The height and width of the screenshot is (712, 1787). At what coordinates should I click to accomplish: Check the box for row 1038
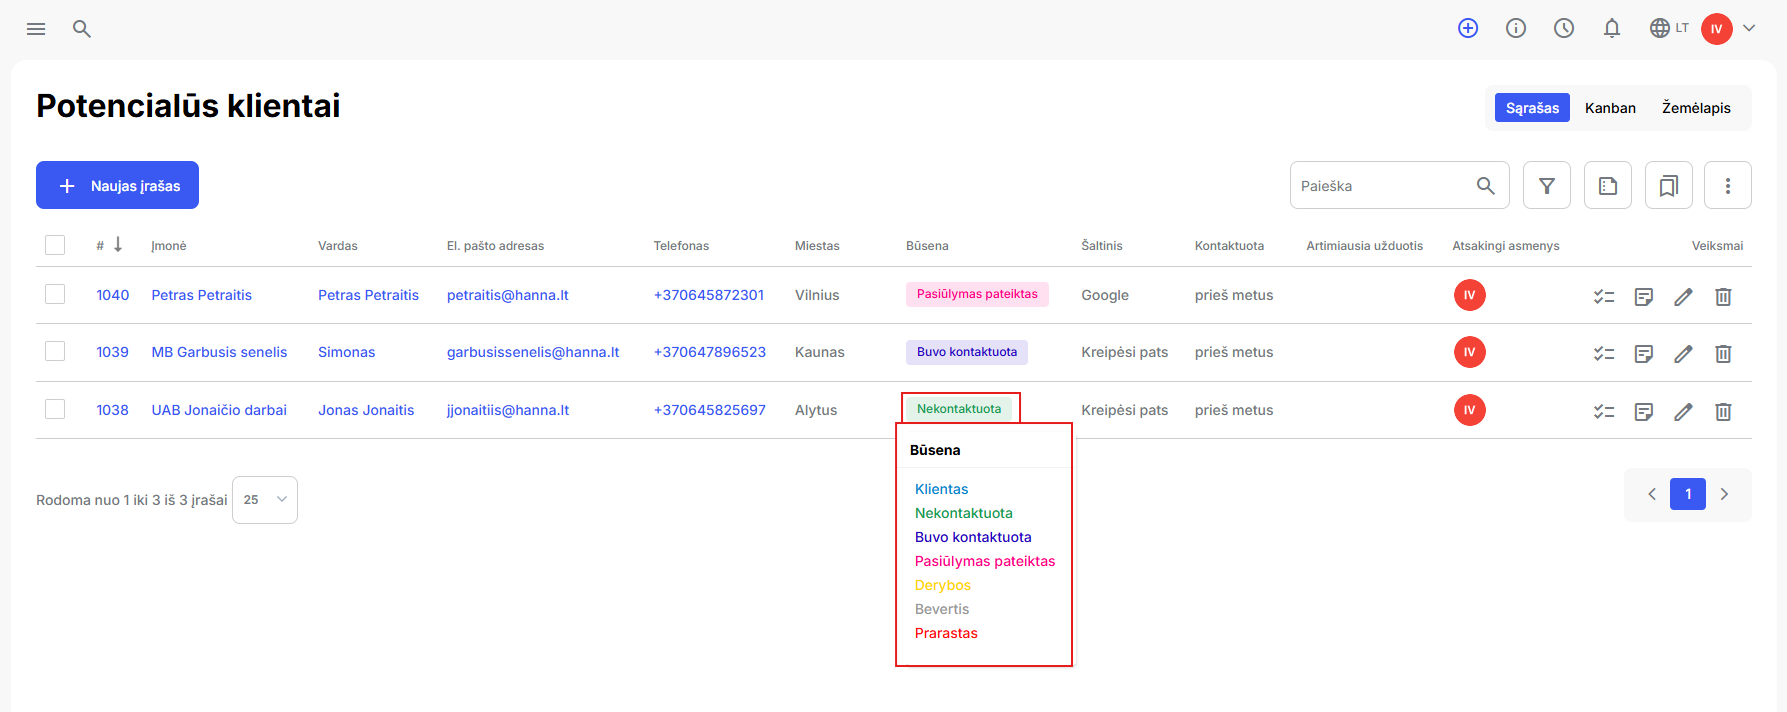[55, 409]
